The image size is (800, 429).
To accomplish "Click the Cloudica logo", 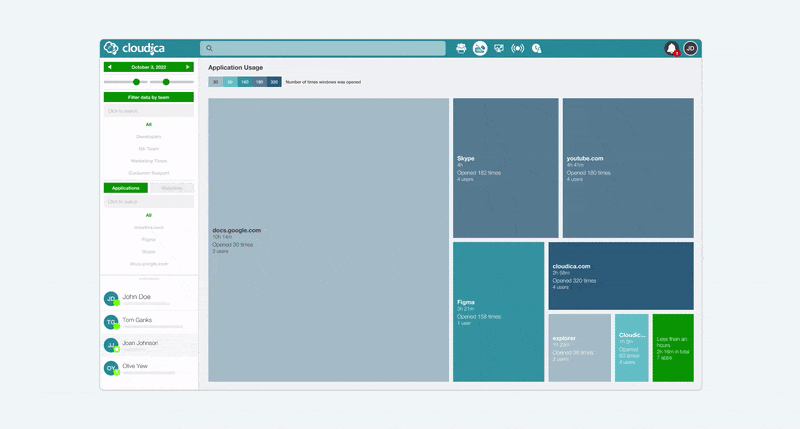I will 134,48.
